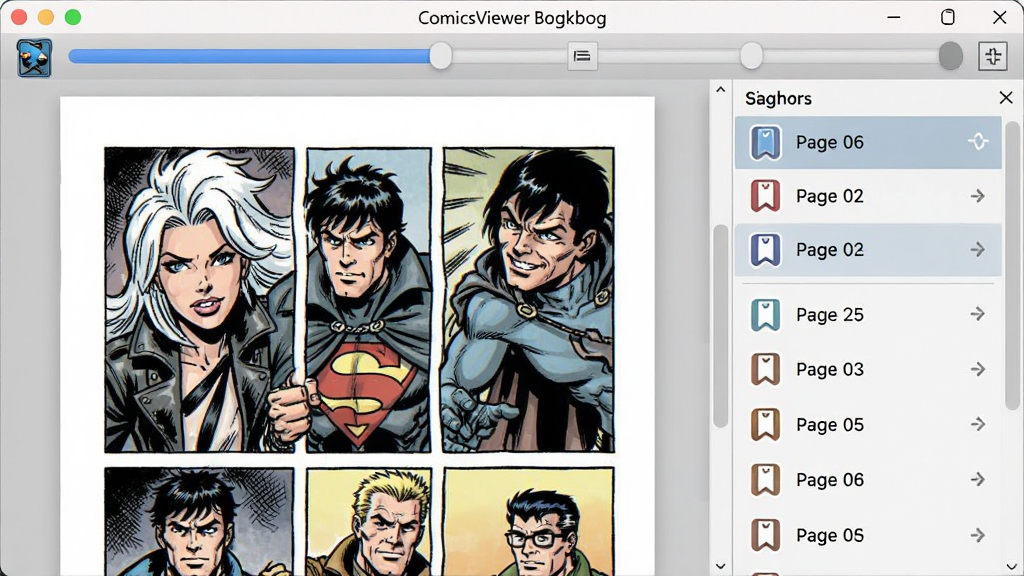1024x576 pixels.
Task: Click the Saghors panel title
Action: (778, 99)
